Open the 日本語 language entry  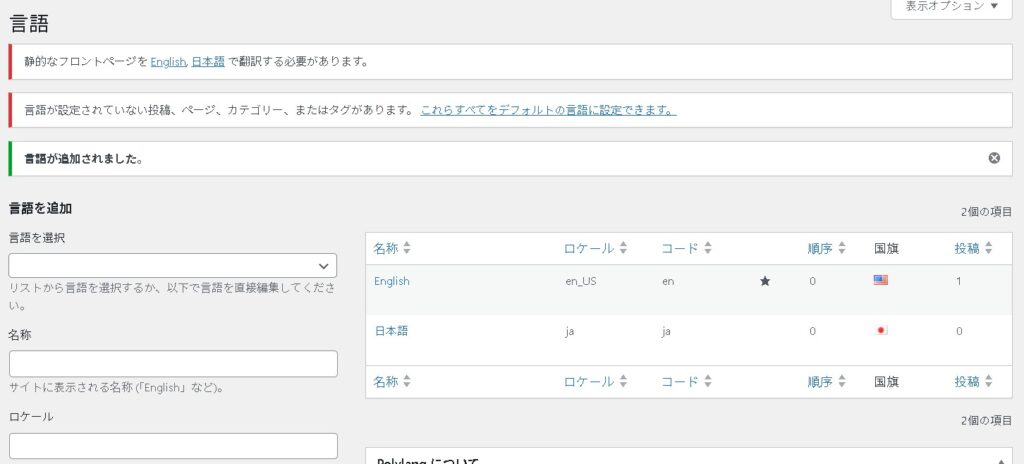391,331
